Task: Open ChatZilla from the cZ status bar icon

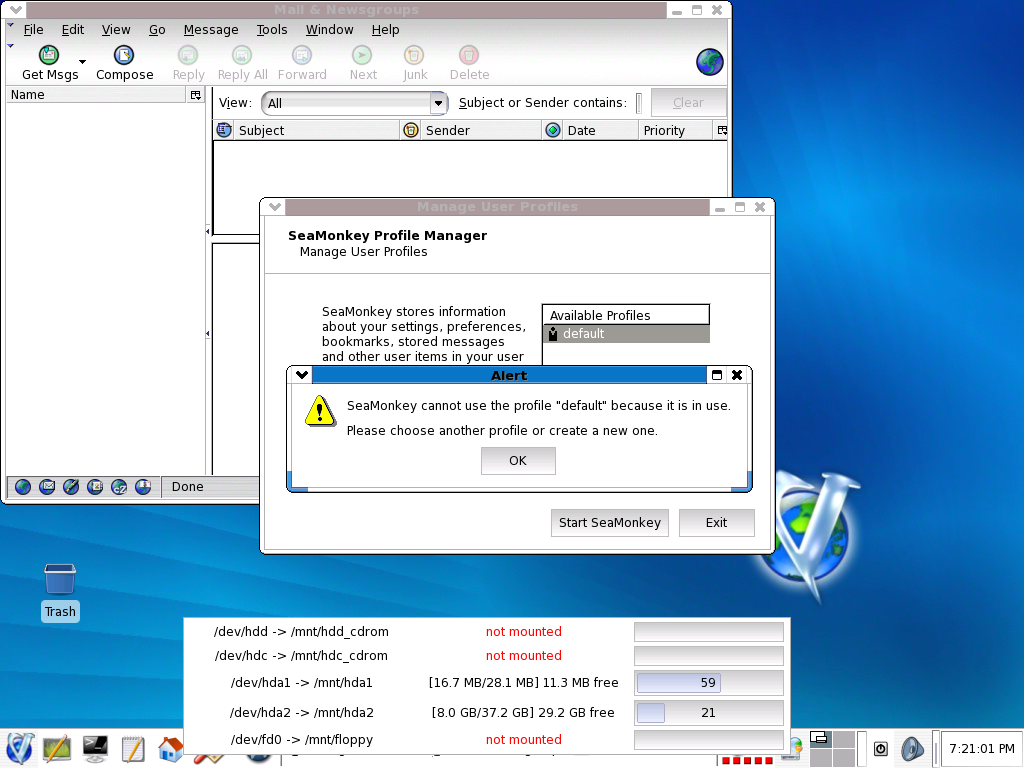Action: click(x=119, y=487)
